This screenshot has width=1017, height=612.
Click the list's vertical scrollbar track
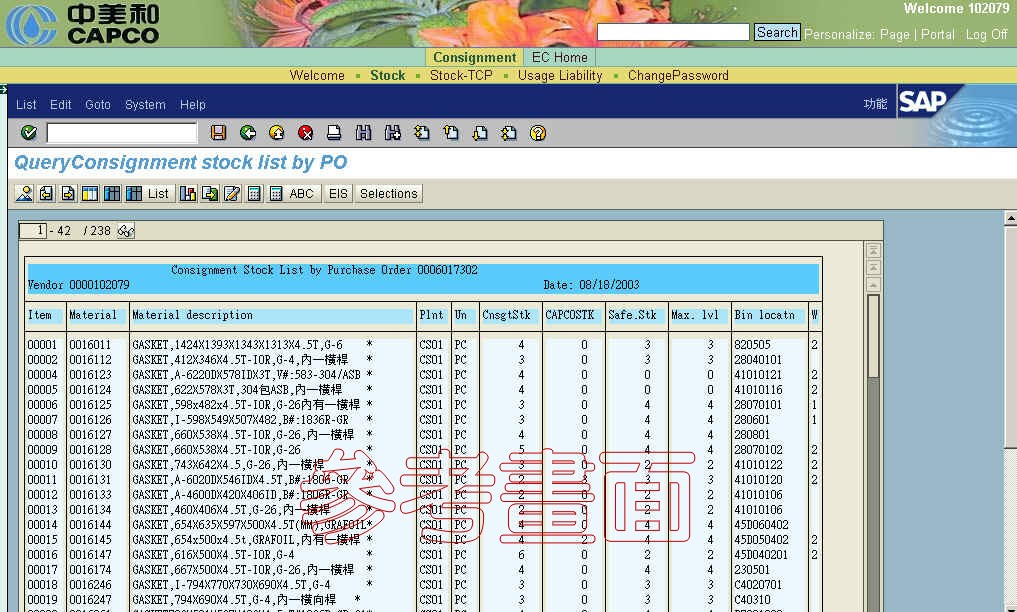click(x=873, y=480)
